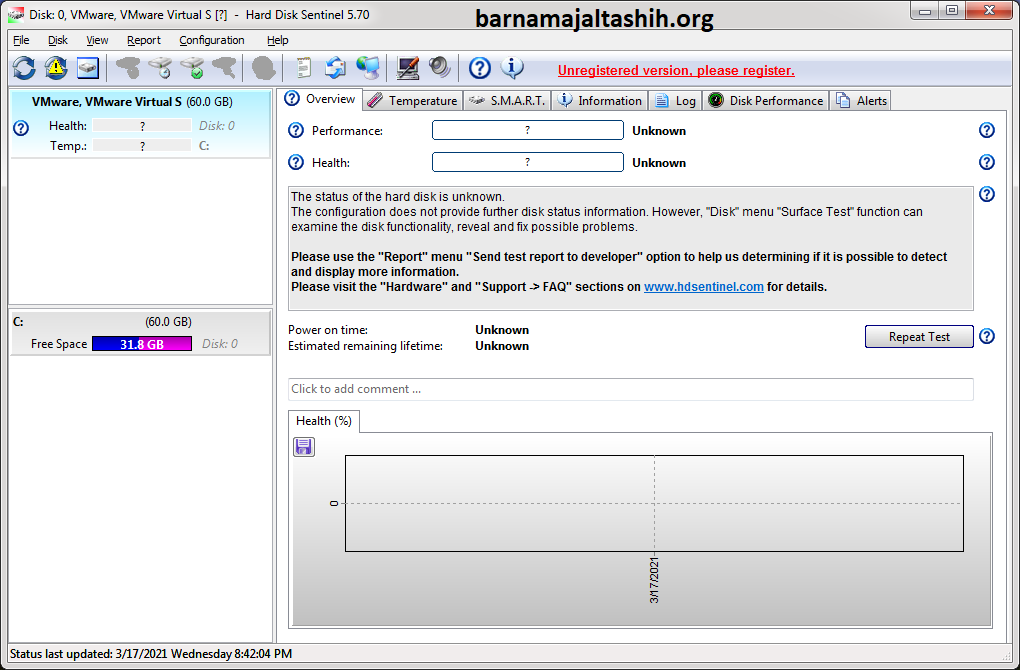This screenshot has width=1020, height=670.
Task: Click the refresh icon with yellow warning triangle
Action: click(56, 68)
